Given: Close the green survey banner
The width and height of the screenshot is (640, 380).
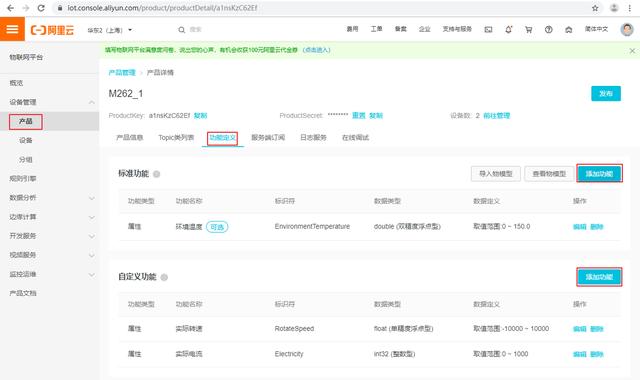Looking at the screenshot, I should (632, 51).
